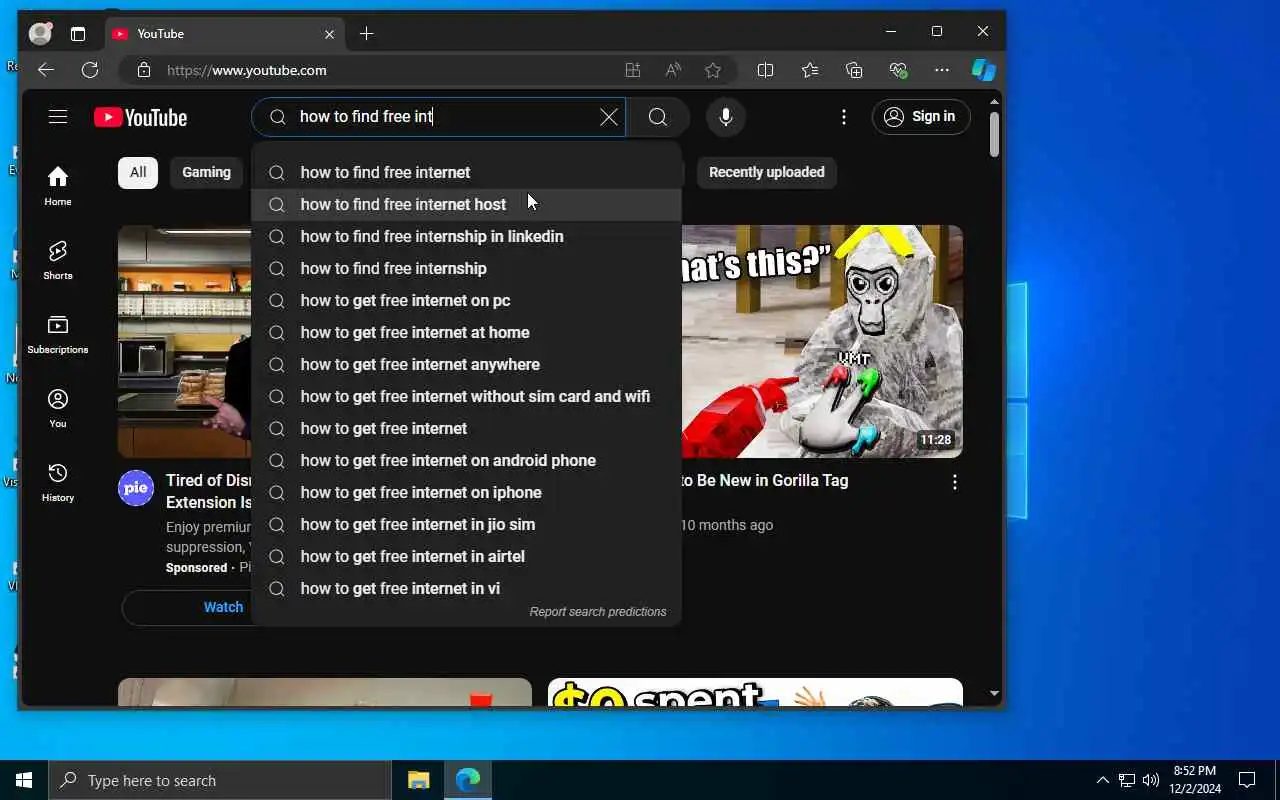Choose 'how to get free internet on pc'

467,300
